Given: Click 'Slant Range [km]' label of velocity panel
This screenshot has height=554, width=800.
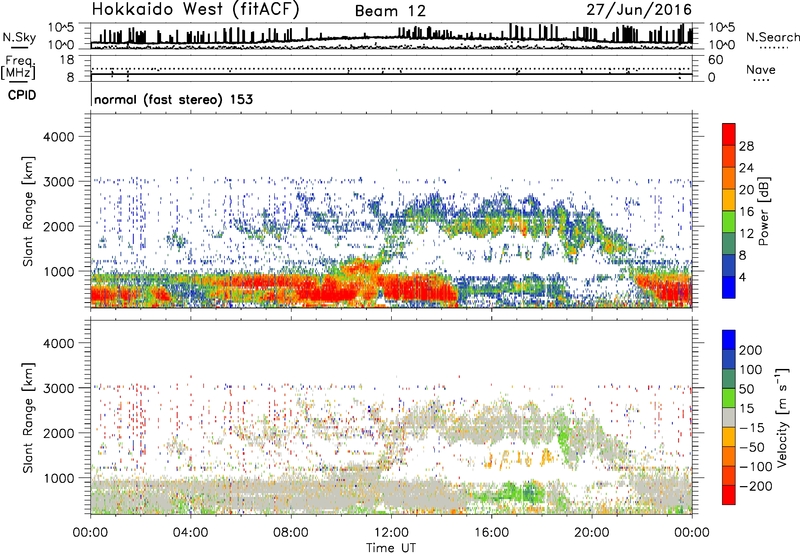Looking at the screenshot, I should (x=28, y=418).
